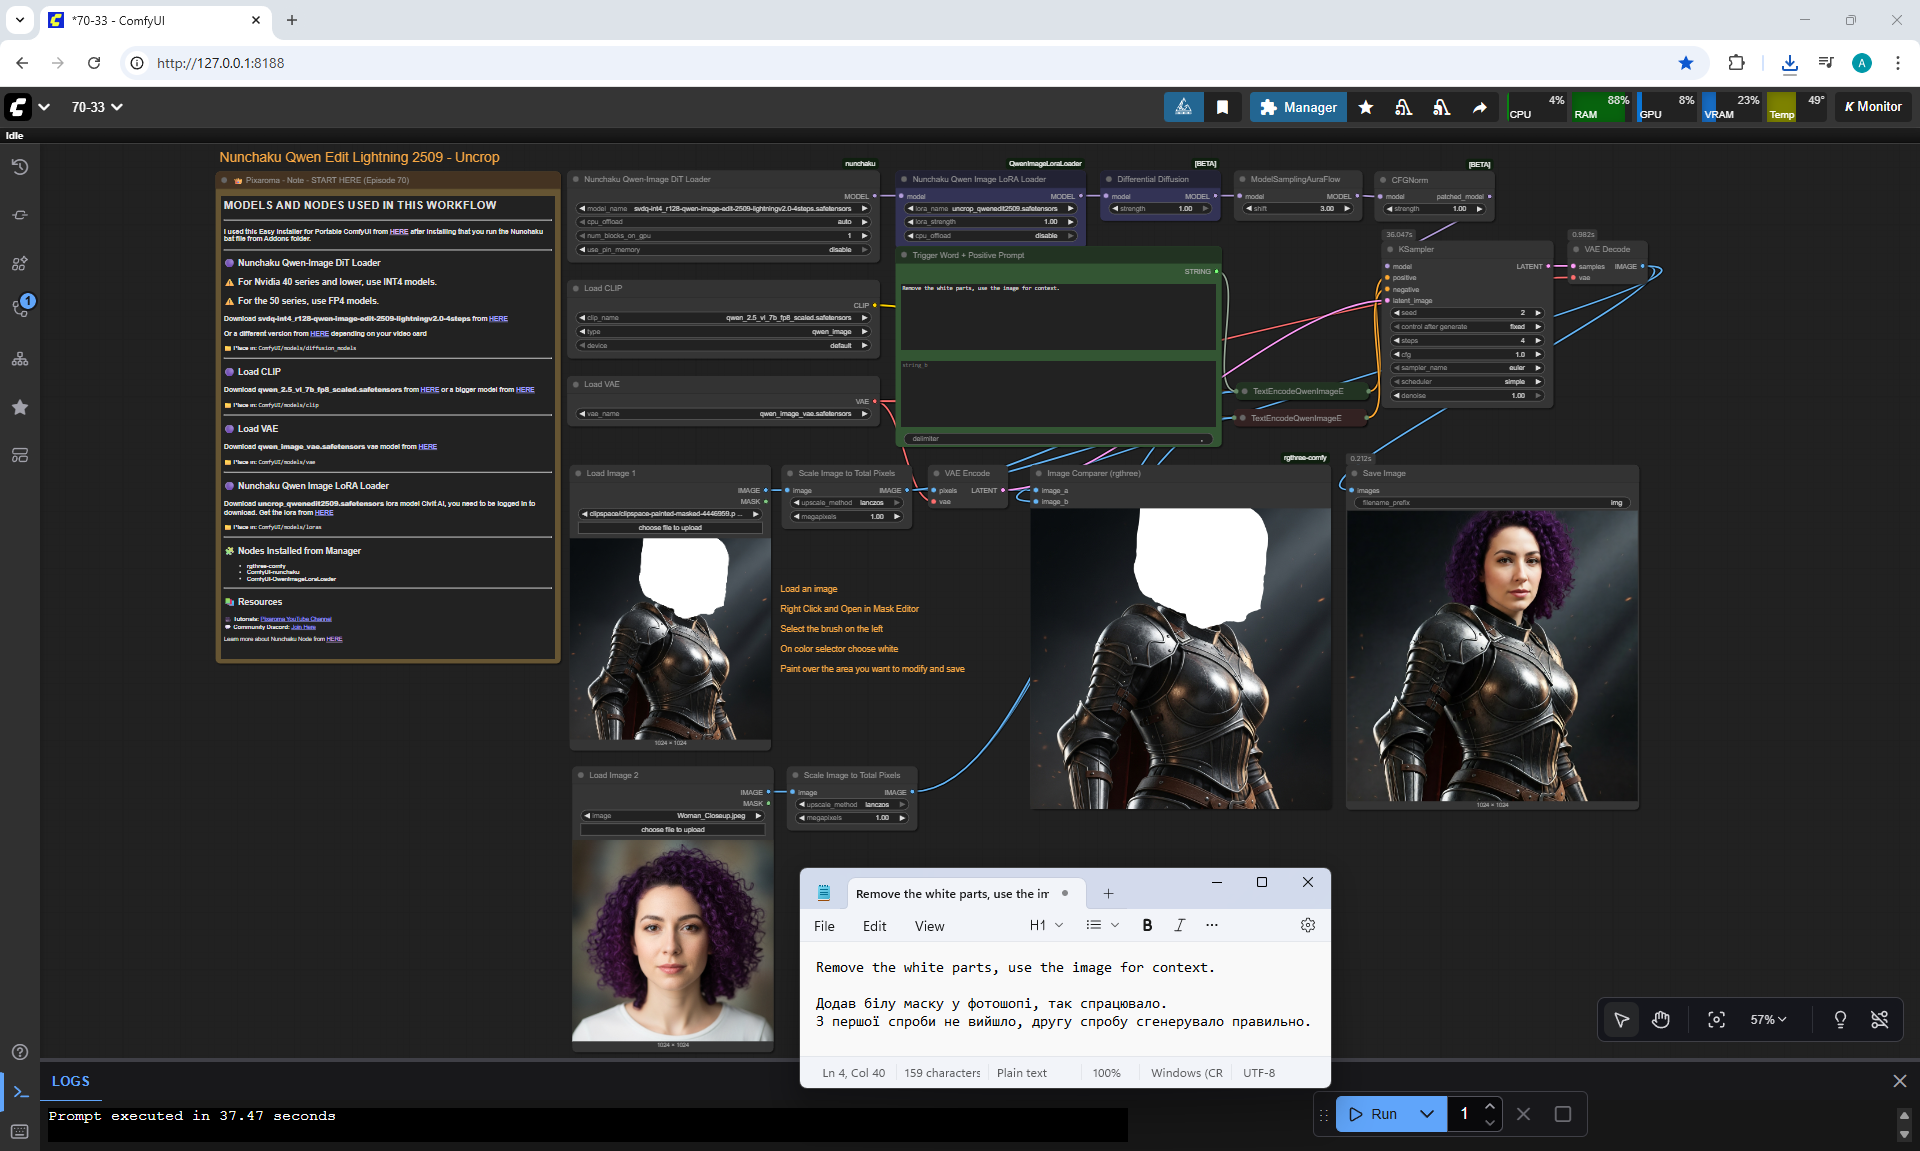Toggle the bottom panel terminal icon
Image resolution: width=1920 pixels, height=1151 pixels.
[x=20, y=1092]
